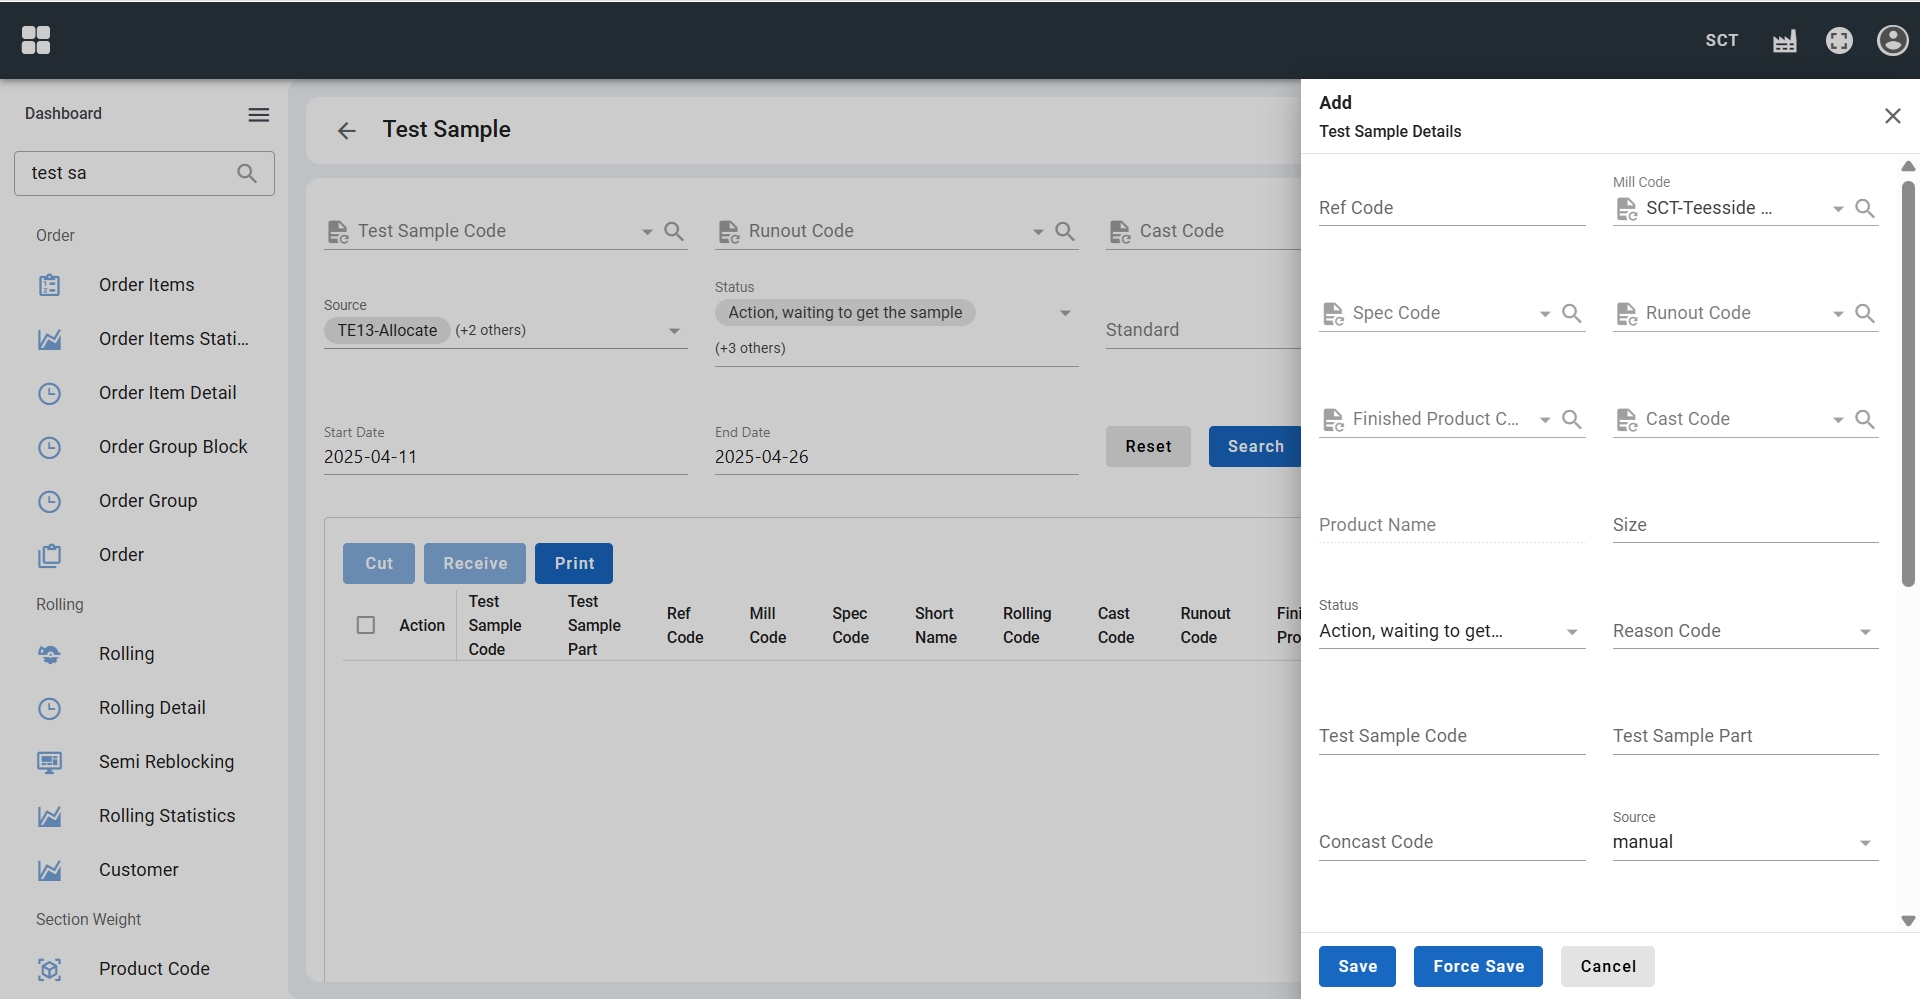Click the Mill Code lookup magnifier in Add panel
This screenshot has width=1920, height=999.
click(x=1865, y=208)
